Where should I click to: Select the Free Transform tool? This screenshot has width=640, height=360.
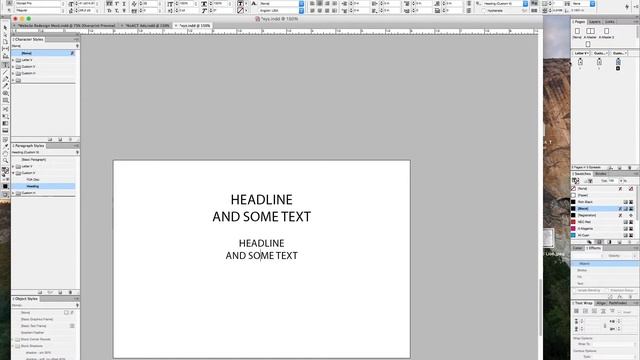[x=5, y=116]
